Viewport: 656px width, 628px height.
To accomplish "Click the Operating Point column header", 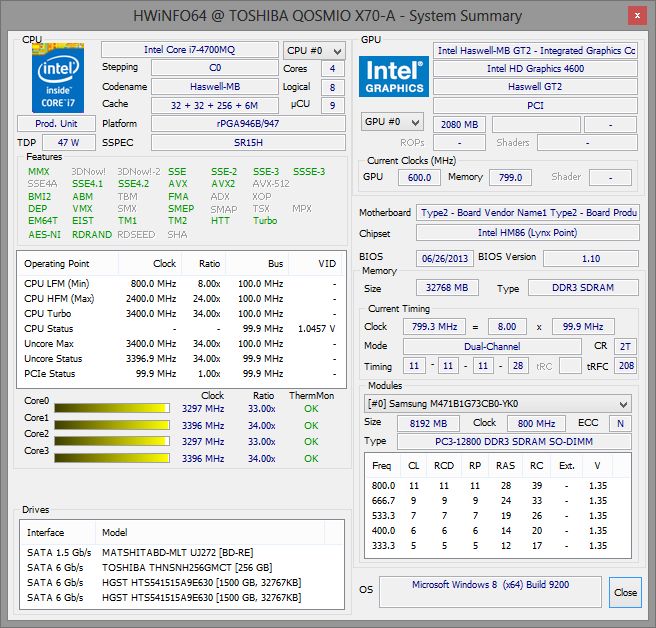I will [x=68, y=264].
